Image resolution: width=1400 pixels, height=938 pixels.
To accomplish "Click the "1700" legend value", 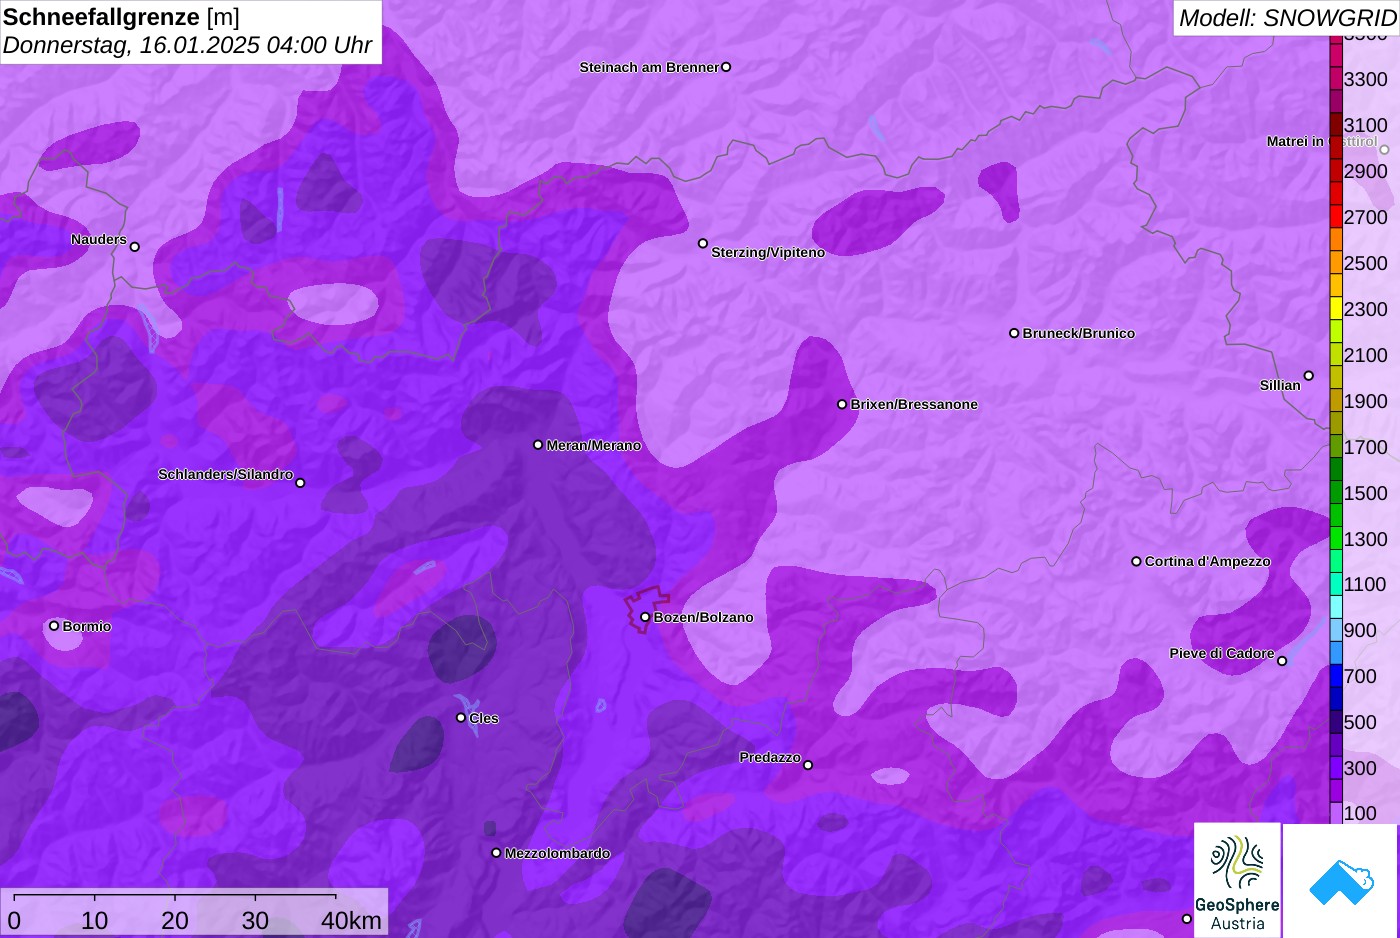I will (1366, 447).
